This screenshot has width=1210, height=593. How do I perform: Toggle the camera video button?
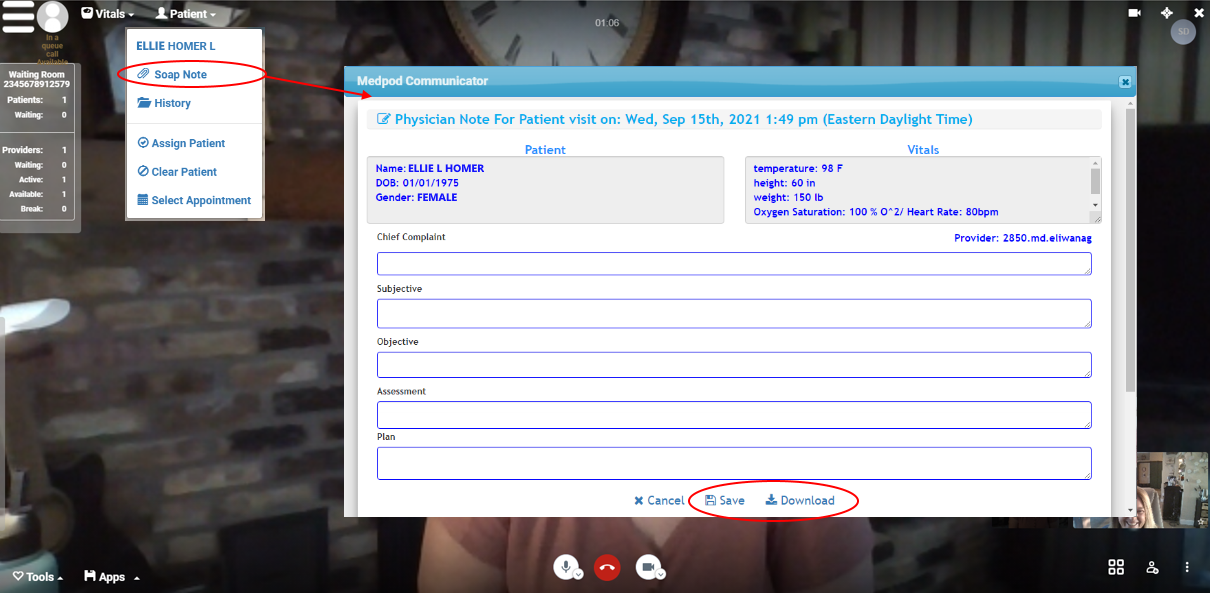pos(648,568)
